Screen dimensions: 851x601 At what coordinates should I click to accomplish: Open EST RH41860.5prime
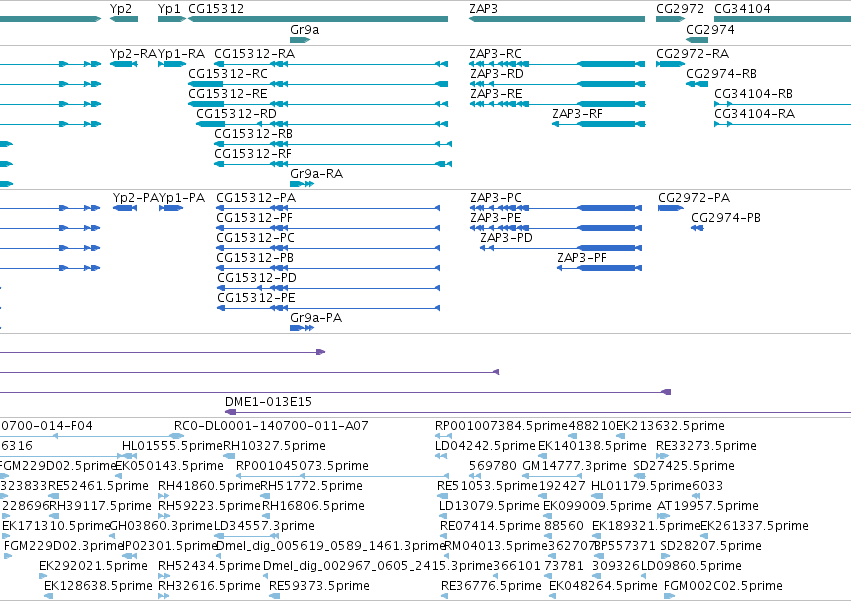click(x=209, y=486)
